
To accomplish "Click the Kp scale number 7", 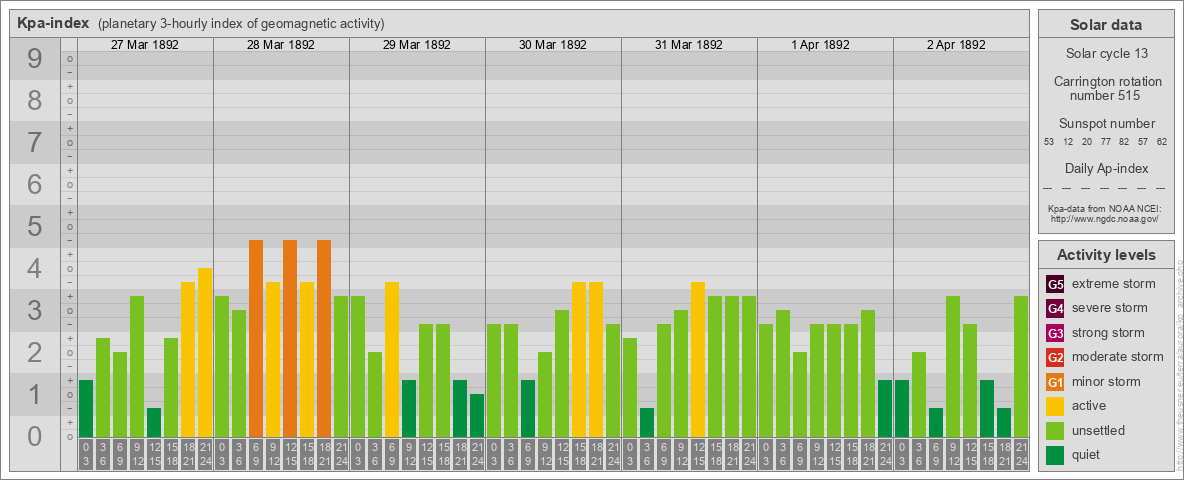I will pyautogui.click(x=35, y=143).
